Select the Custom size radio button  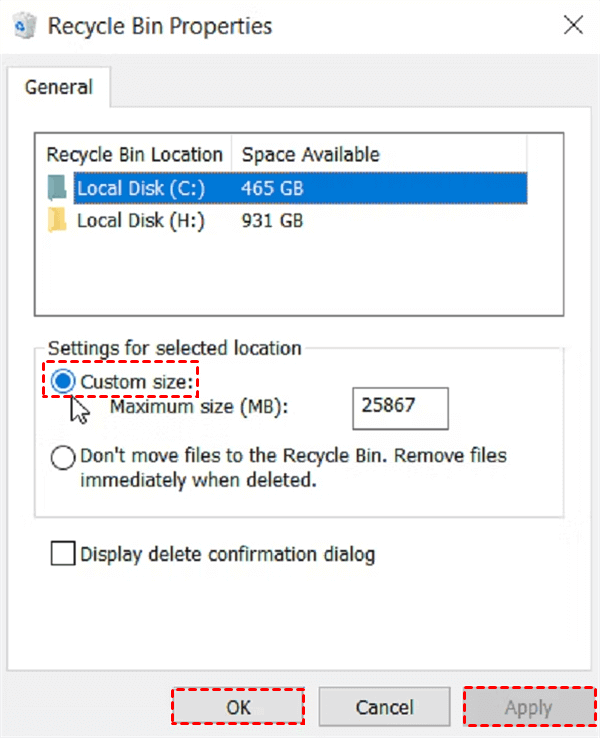tap(64, 381)
